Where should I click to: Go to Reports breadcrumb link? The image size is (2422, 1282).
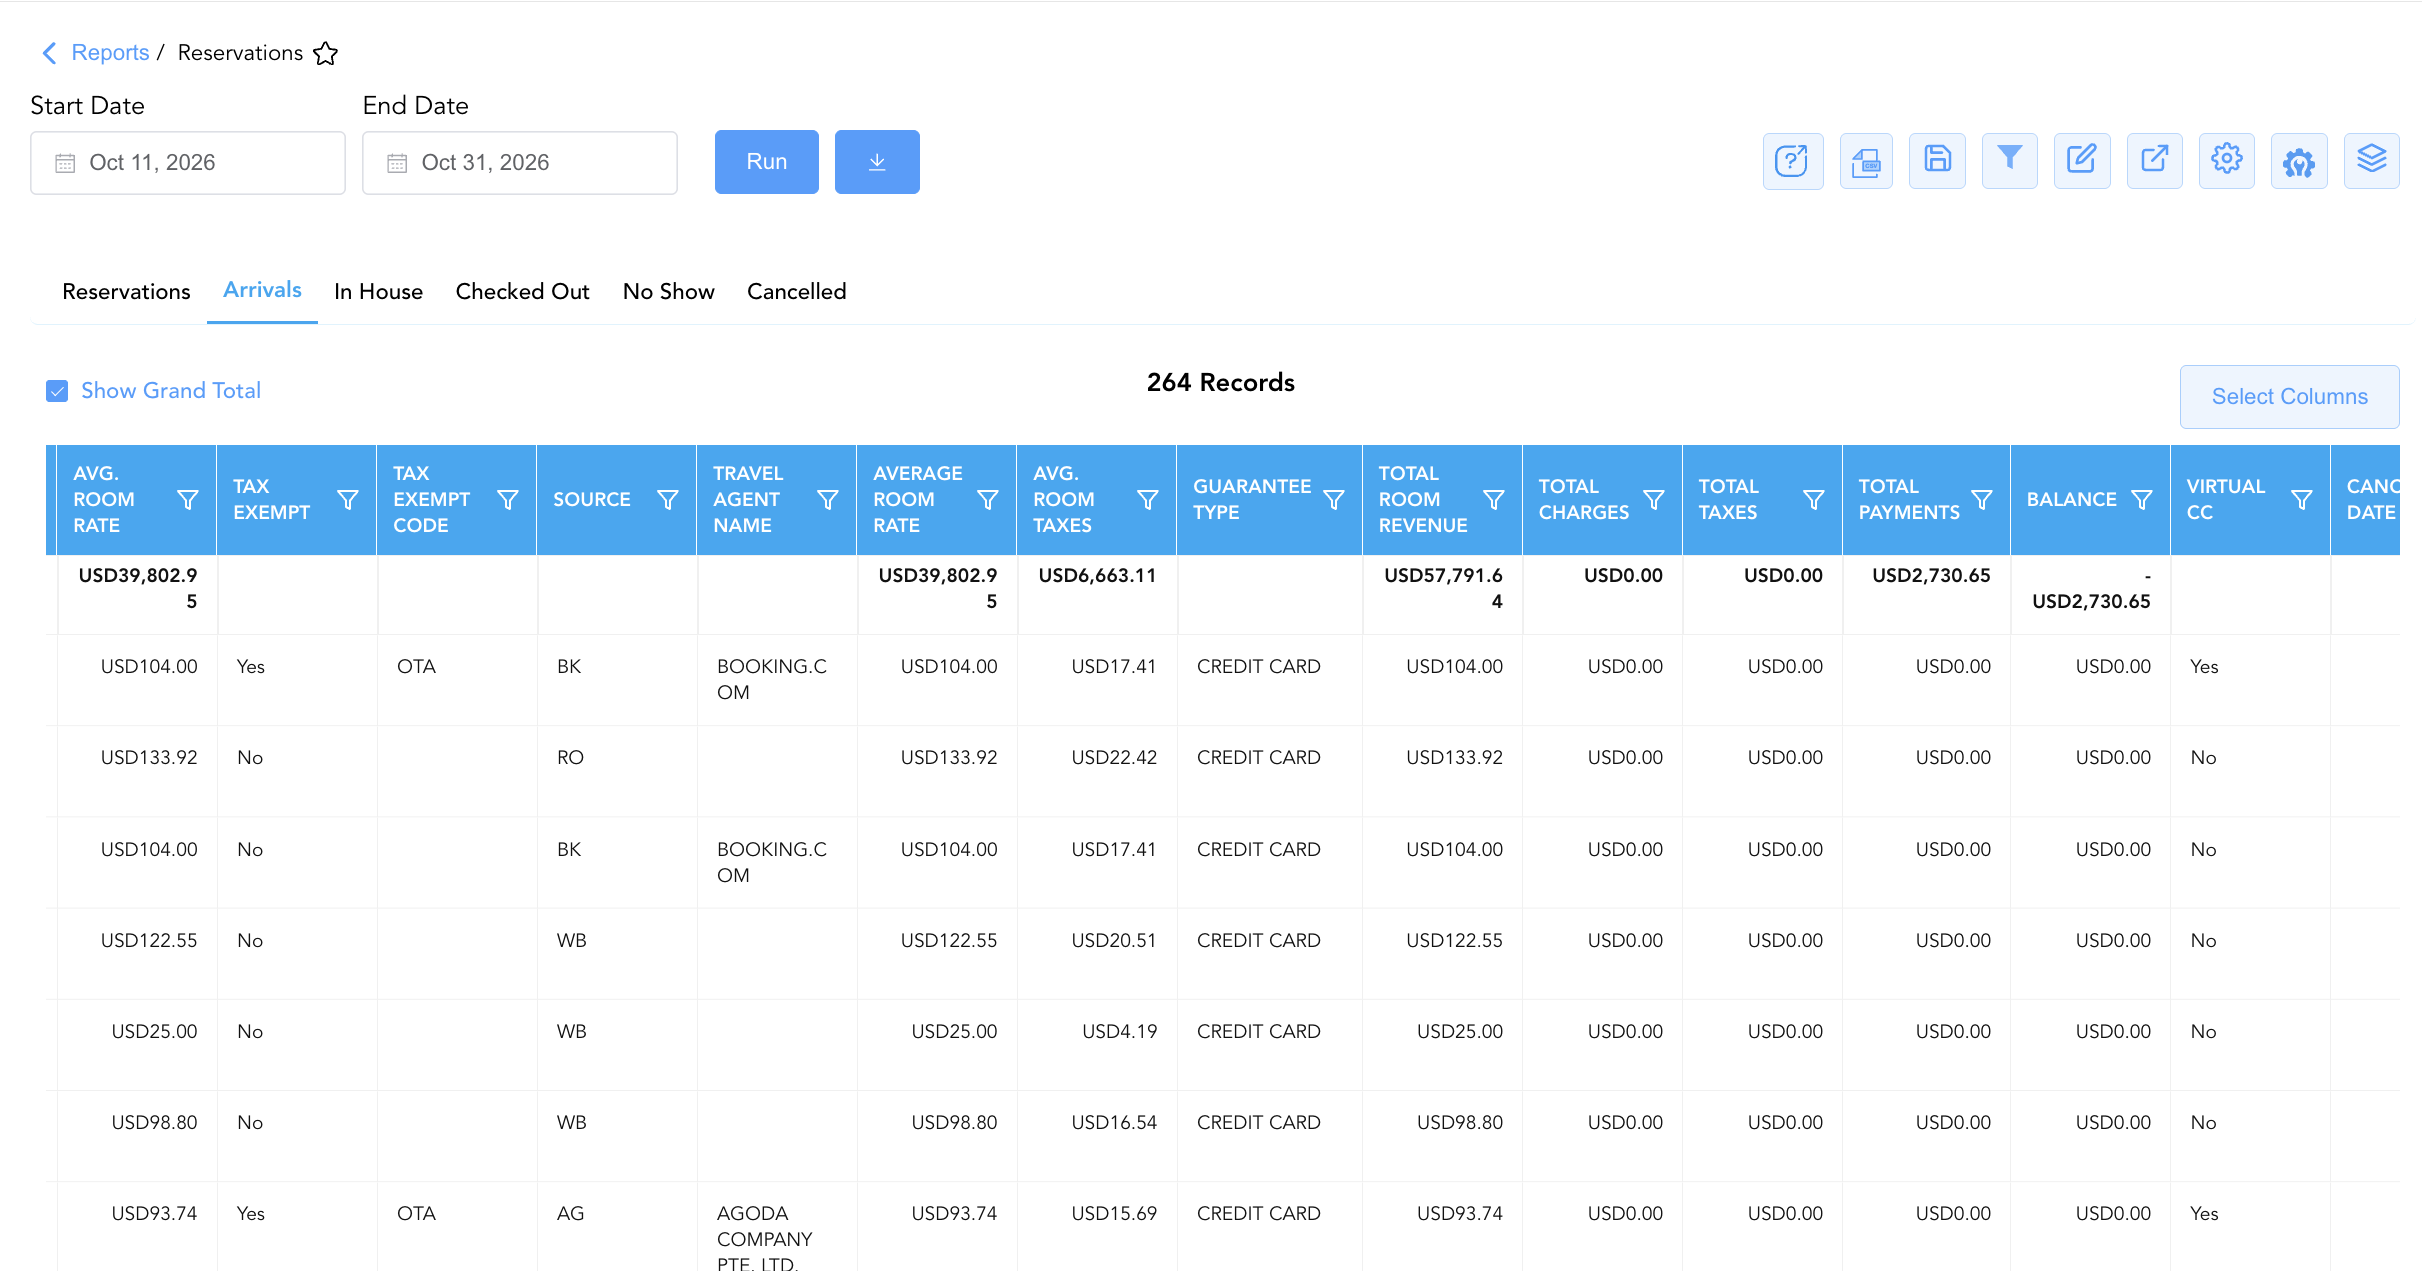(110, 53)
